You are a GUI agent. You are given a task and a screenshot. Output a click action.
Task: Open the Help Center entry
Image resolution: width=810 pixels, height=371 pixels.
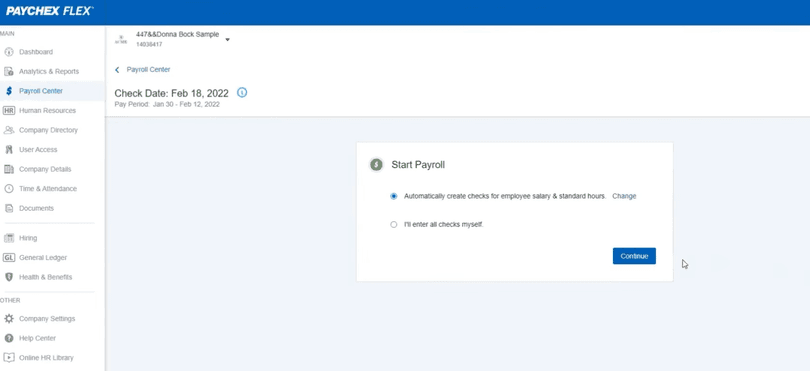point(37,338)
